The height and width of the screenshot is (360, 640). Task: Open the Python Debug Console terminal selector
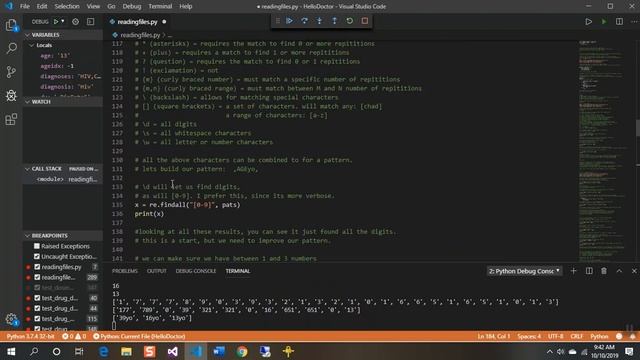pyautogui.click(x=524, y=271)
